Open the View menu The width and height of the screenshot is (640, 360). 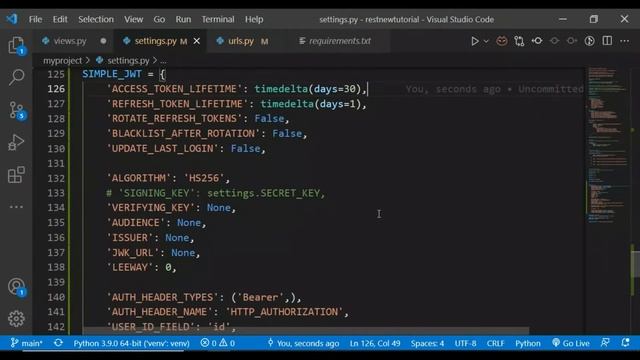(133, 19)
